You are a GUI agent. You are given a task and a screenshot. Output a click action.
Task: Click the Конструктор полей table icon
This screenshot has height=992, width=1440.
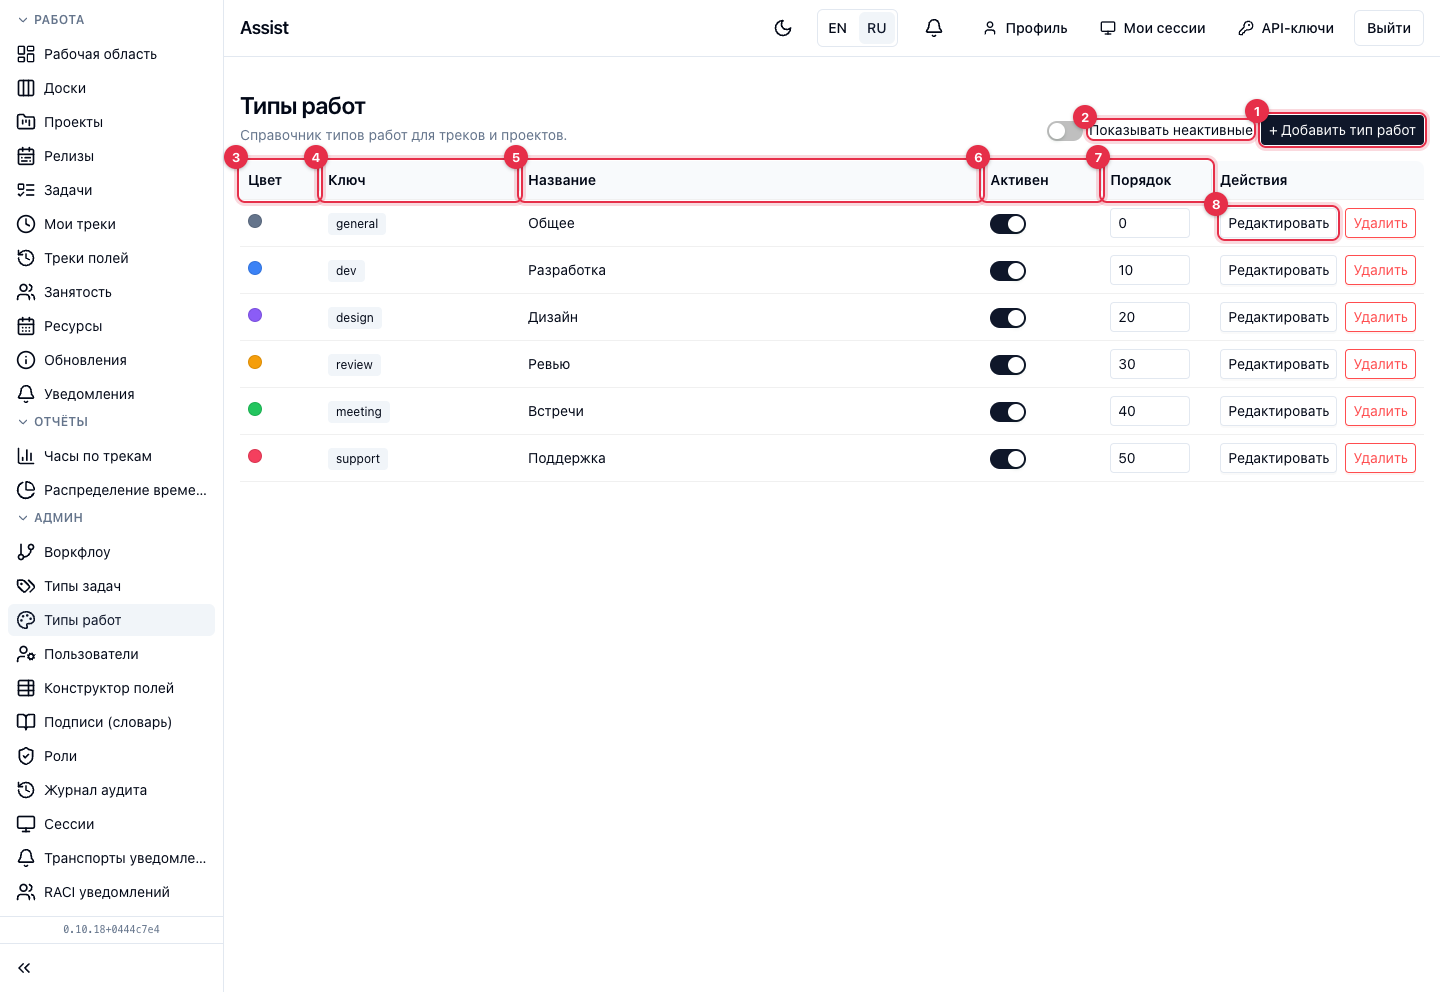[26, 688]
